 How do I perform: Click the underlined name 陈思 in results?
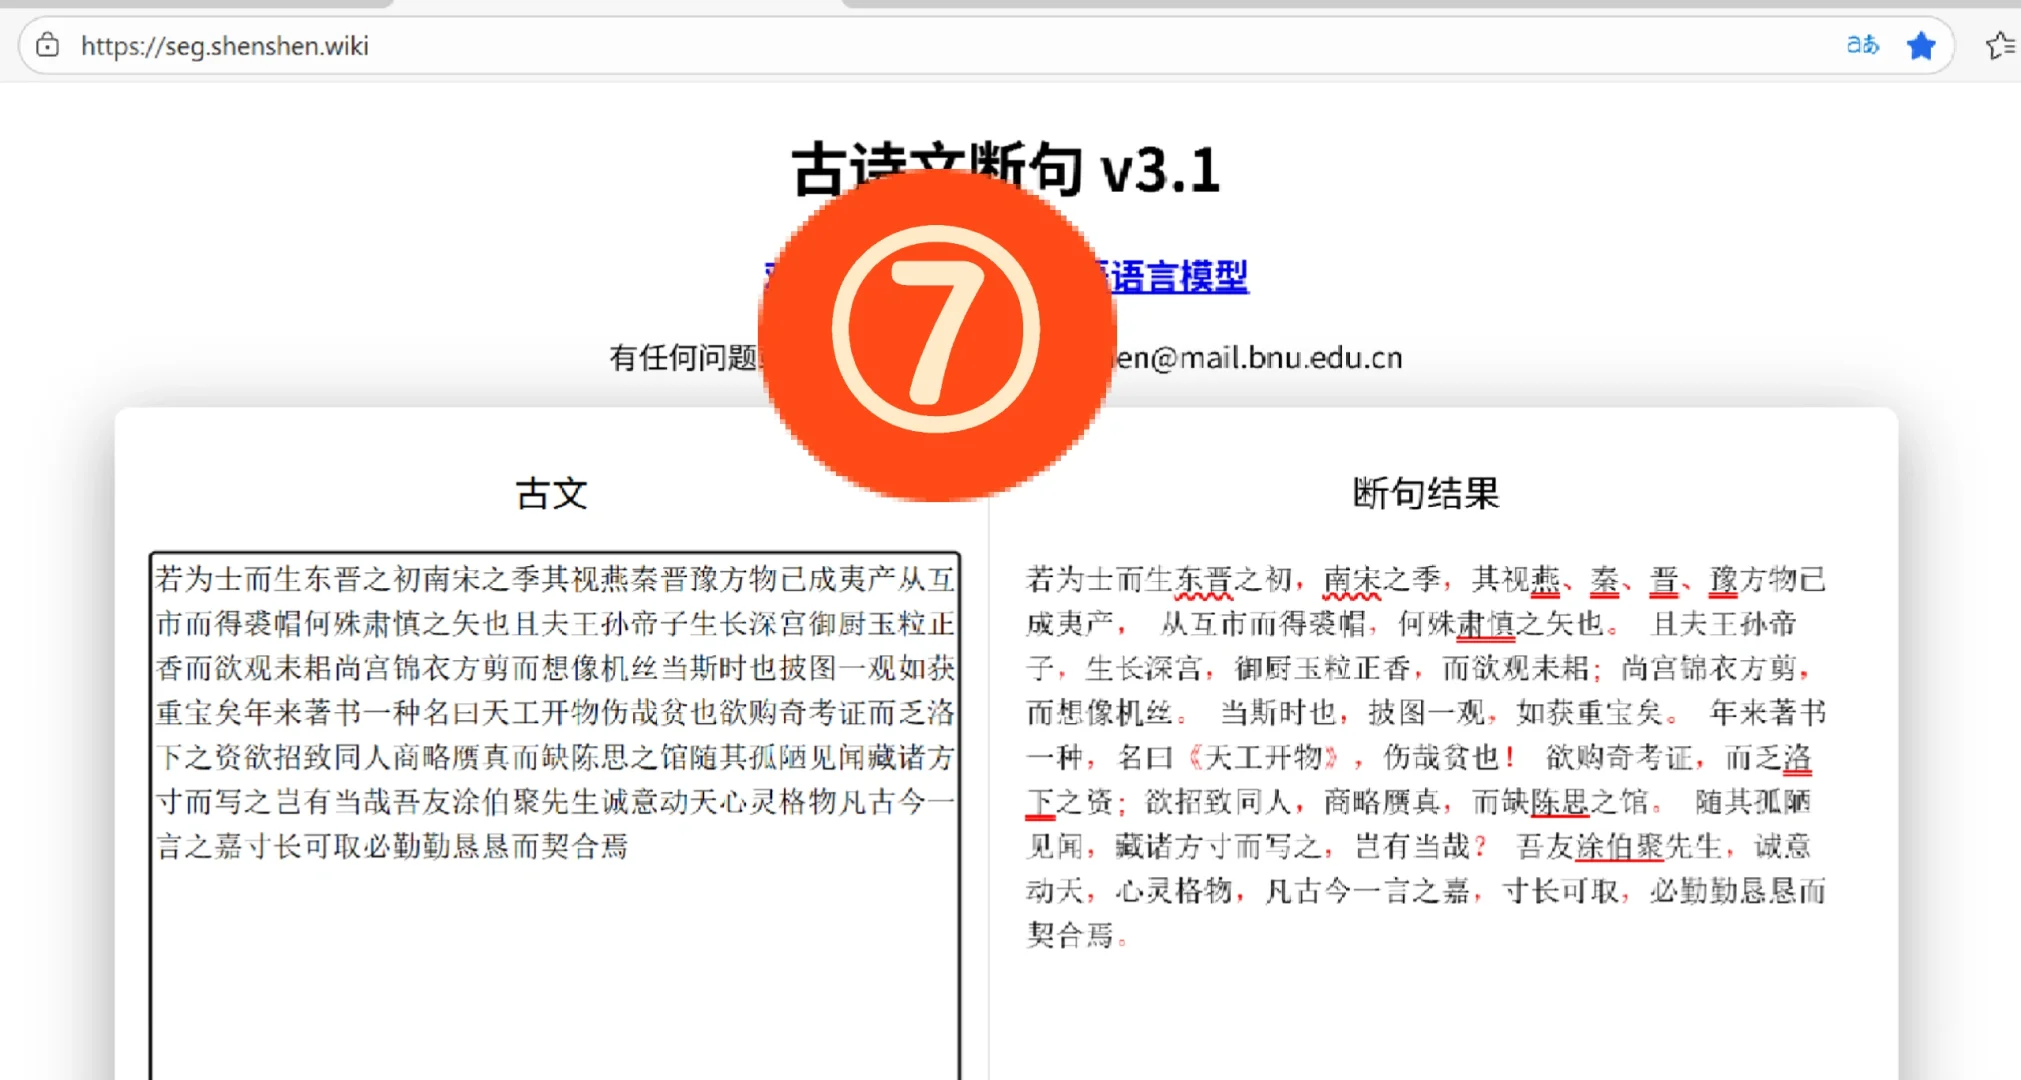coord(1559,801)
